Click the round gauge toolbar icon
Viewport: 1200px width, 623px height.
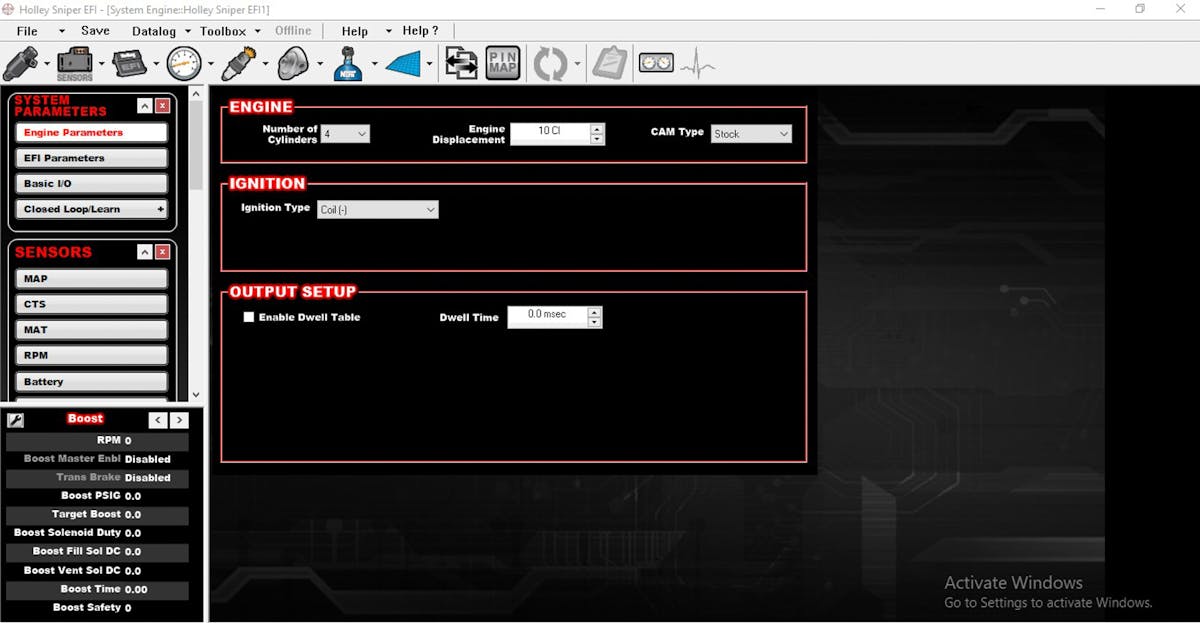tap(184, 64)
